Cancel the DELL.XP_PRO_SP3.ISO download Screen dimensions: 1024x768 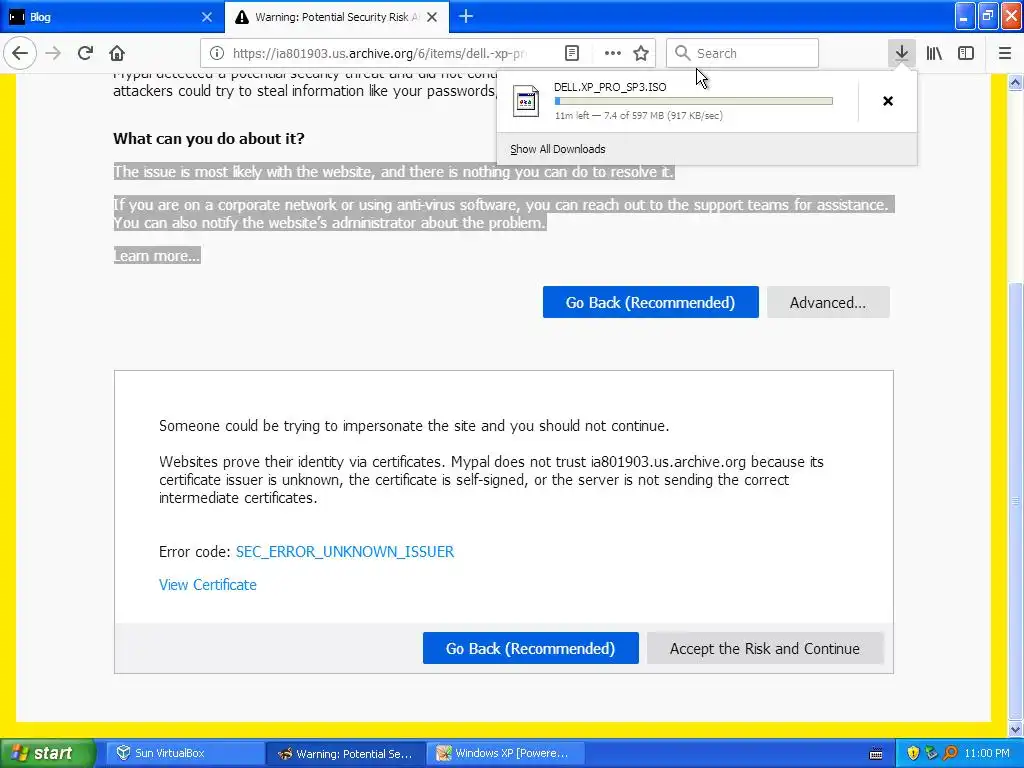click(888, 101)
